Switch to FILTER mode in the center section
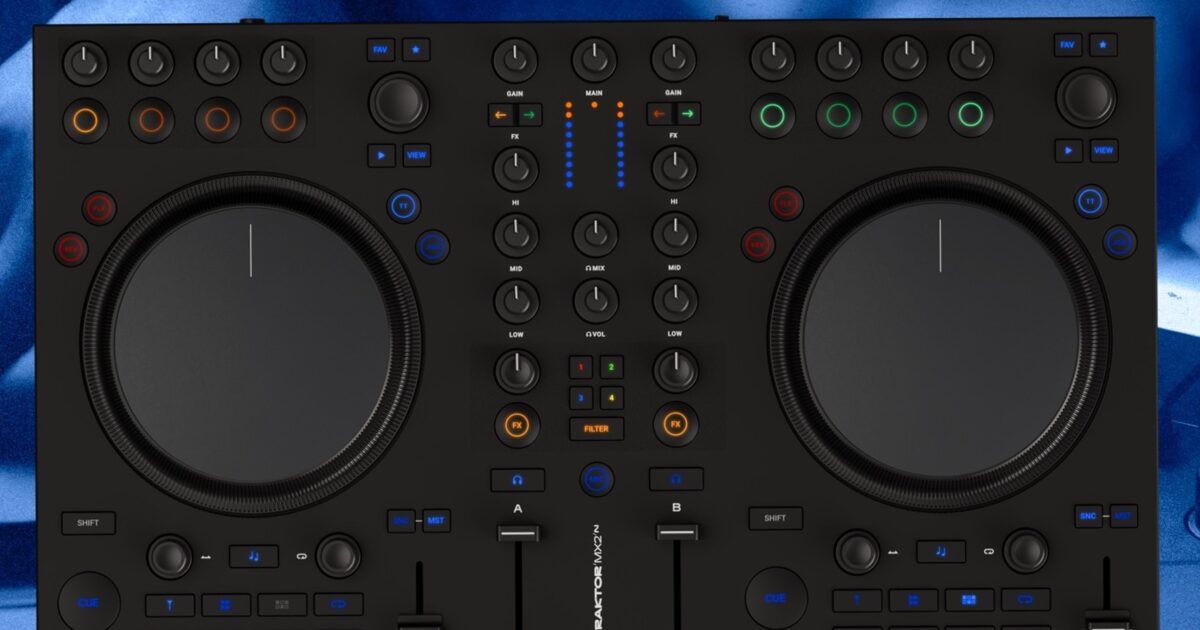Viewport: 1200px width, 630px height. click(x=597, y=429)
